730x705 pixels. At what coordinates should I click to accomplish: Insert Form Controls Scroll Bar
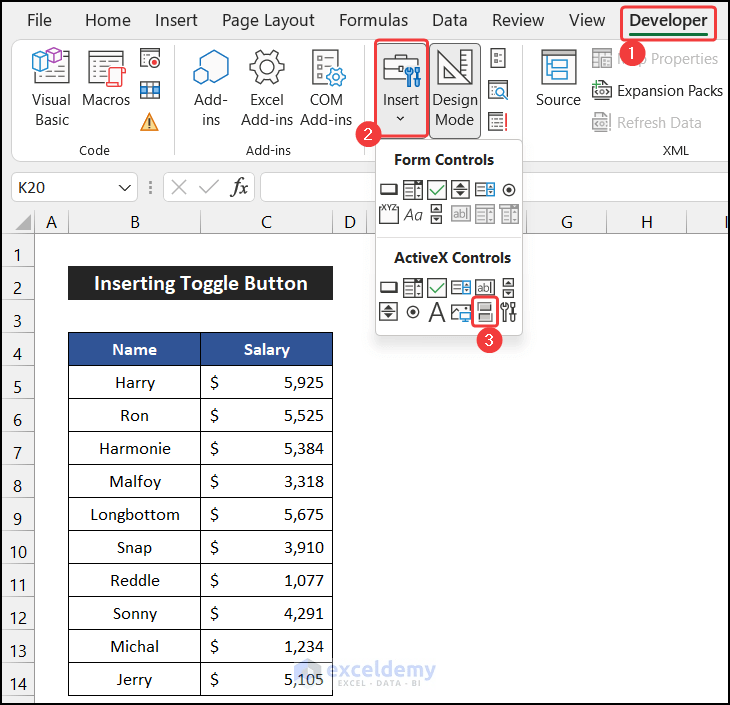(x=437, y=214)
